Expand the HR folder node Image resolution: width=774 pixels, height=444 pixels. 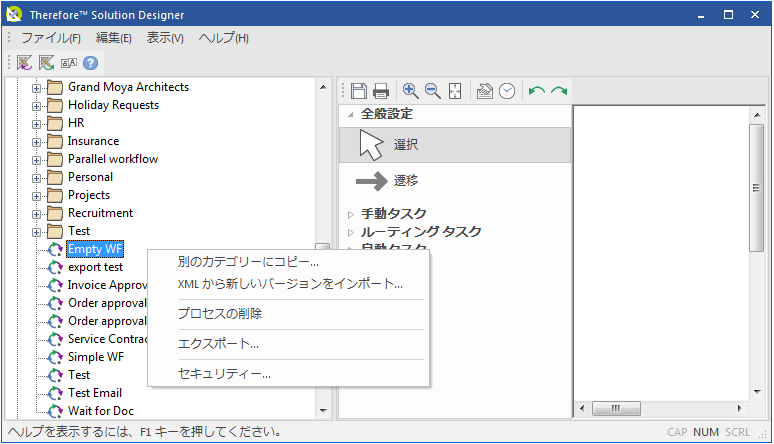36,124
